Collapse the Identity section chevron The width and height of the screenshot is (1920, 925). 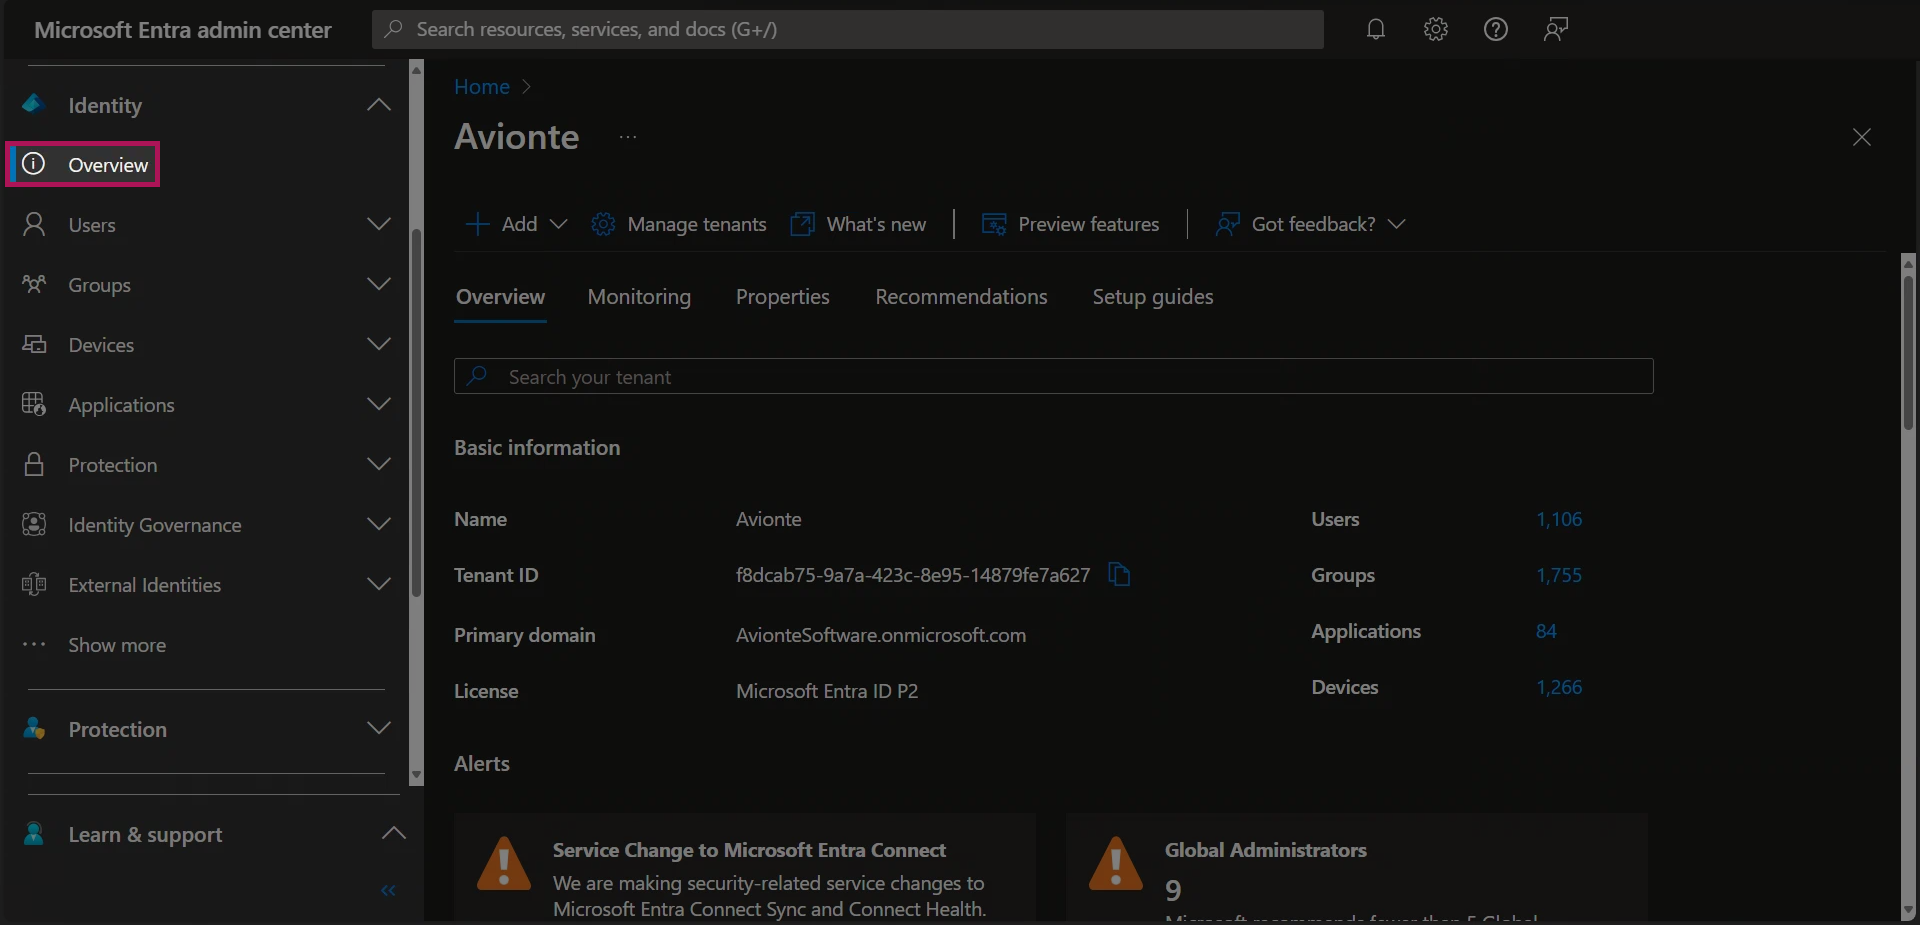(379, 105)
